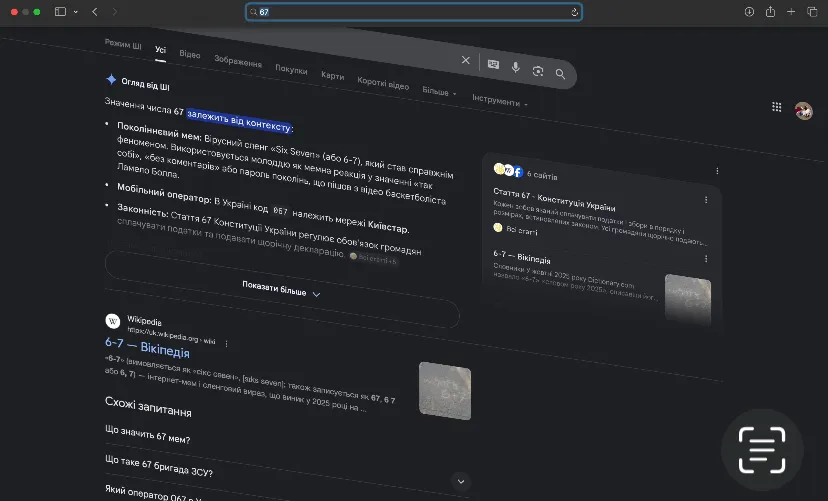Activate the Live Text scan button

pyautogui.click(x=761, y=450)
